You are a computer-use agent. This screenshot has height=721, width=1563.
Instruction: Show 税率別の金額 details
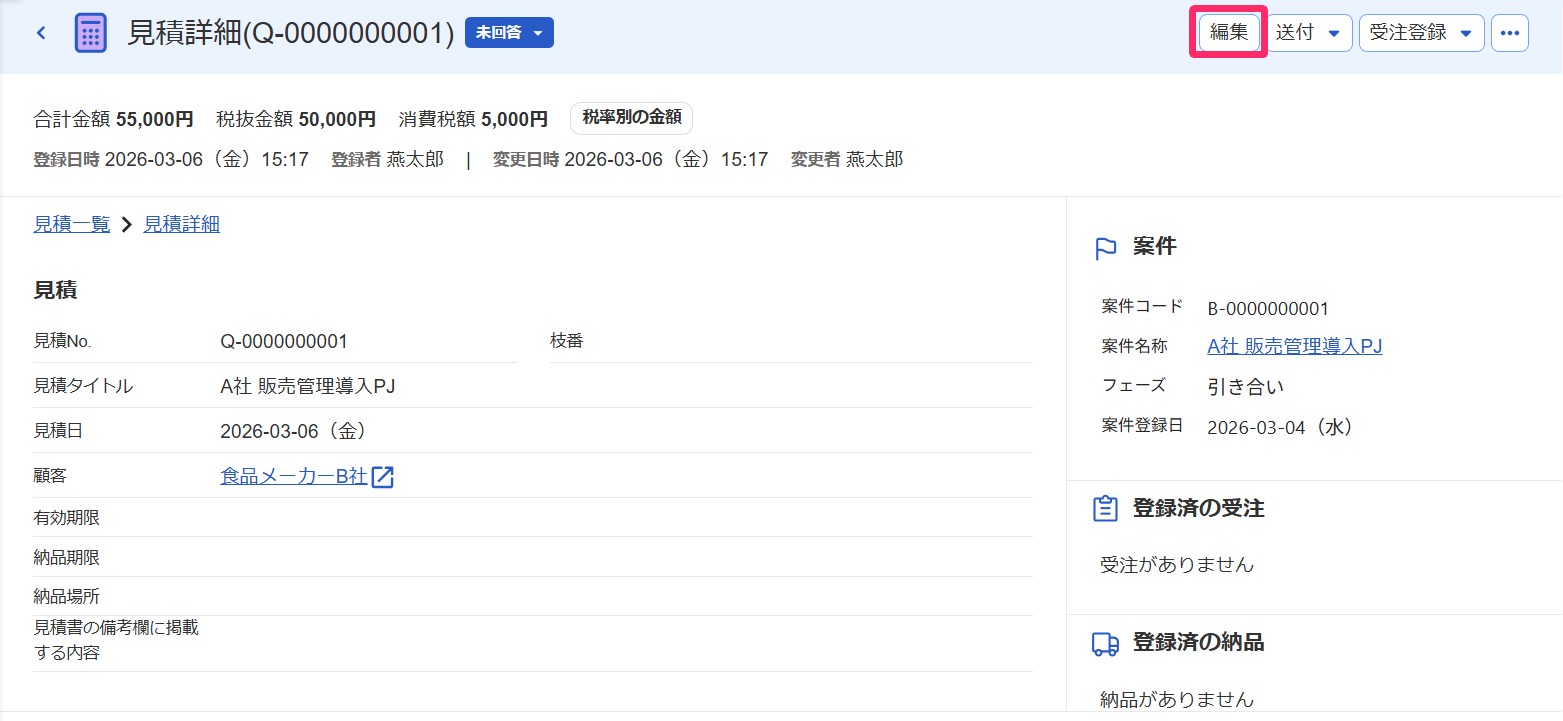(x=632, y=118)
